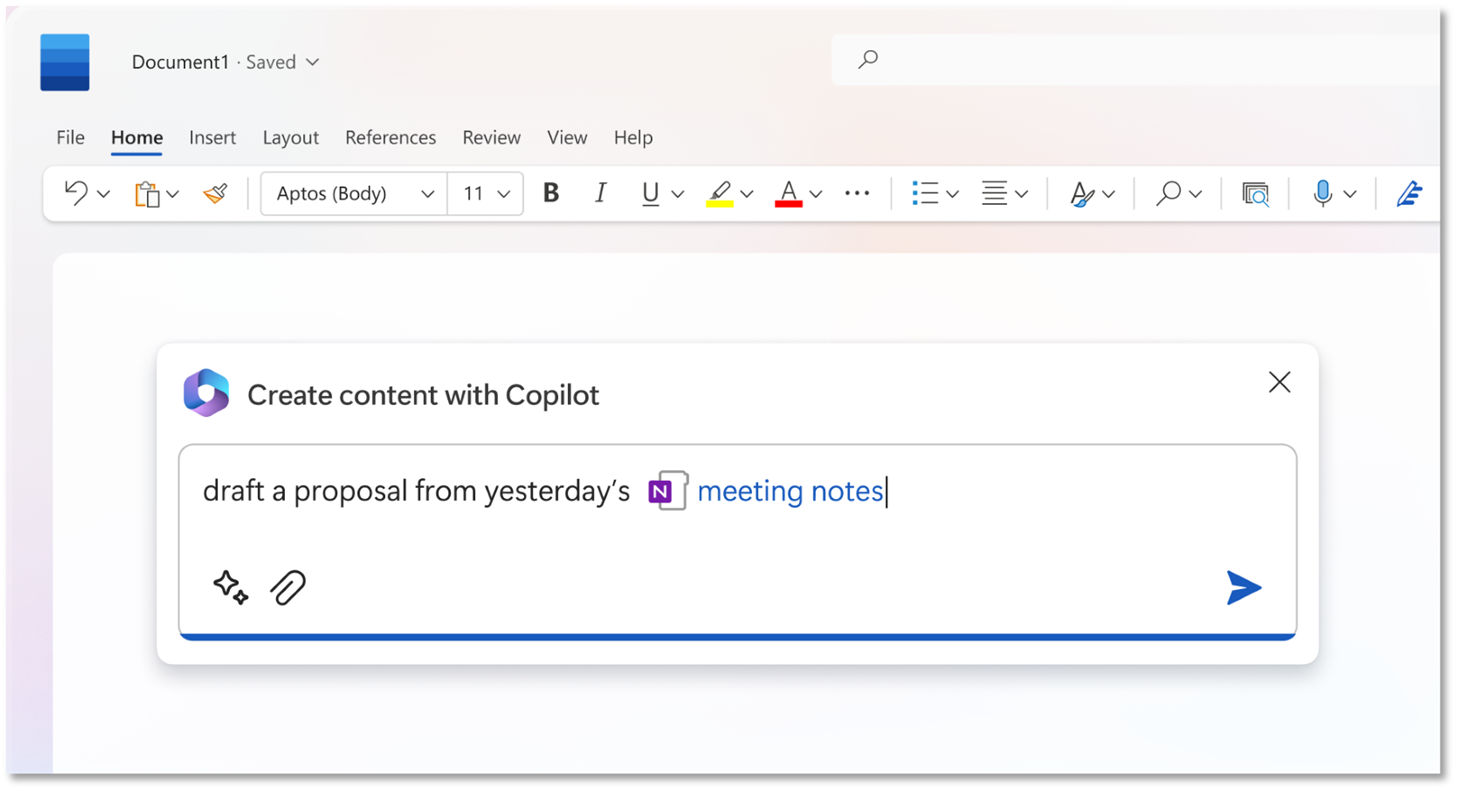Apply yellow text highlight color
The height and width of the screenshot is (791, 1458).
[720, 194]
